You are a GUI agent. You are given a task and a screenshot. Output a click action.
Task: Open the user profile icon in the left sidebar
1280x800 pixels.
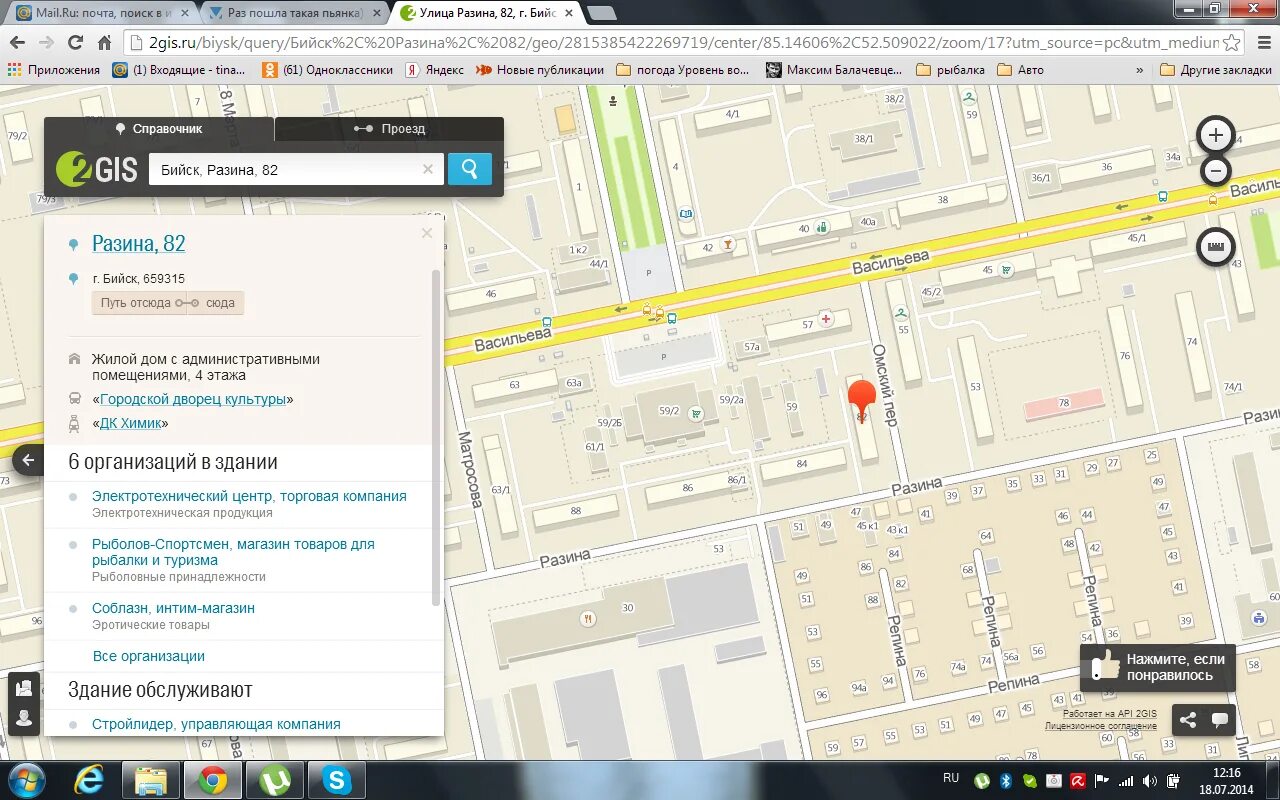[24, 718]
